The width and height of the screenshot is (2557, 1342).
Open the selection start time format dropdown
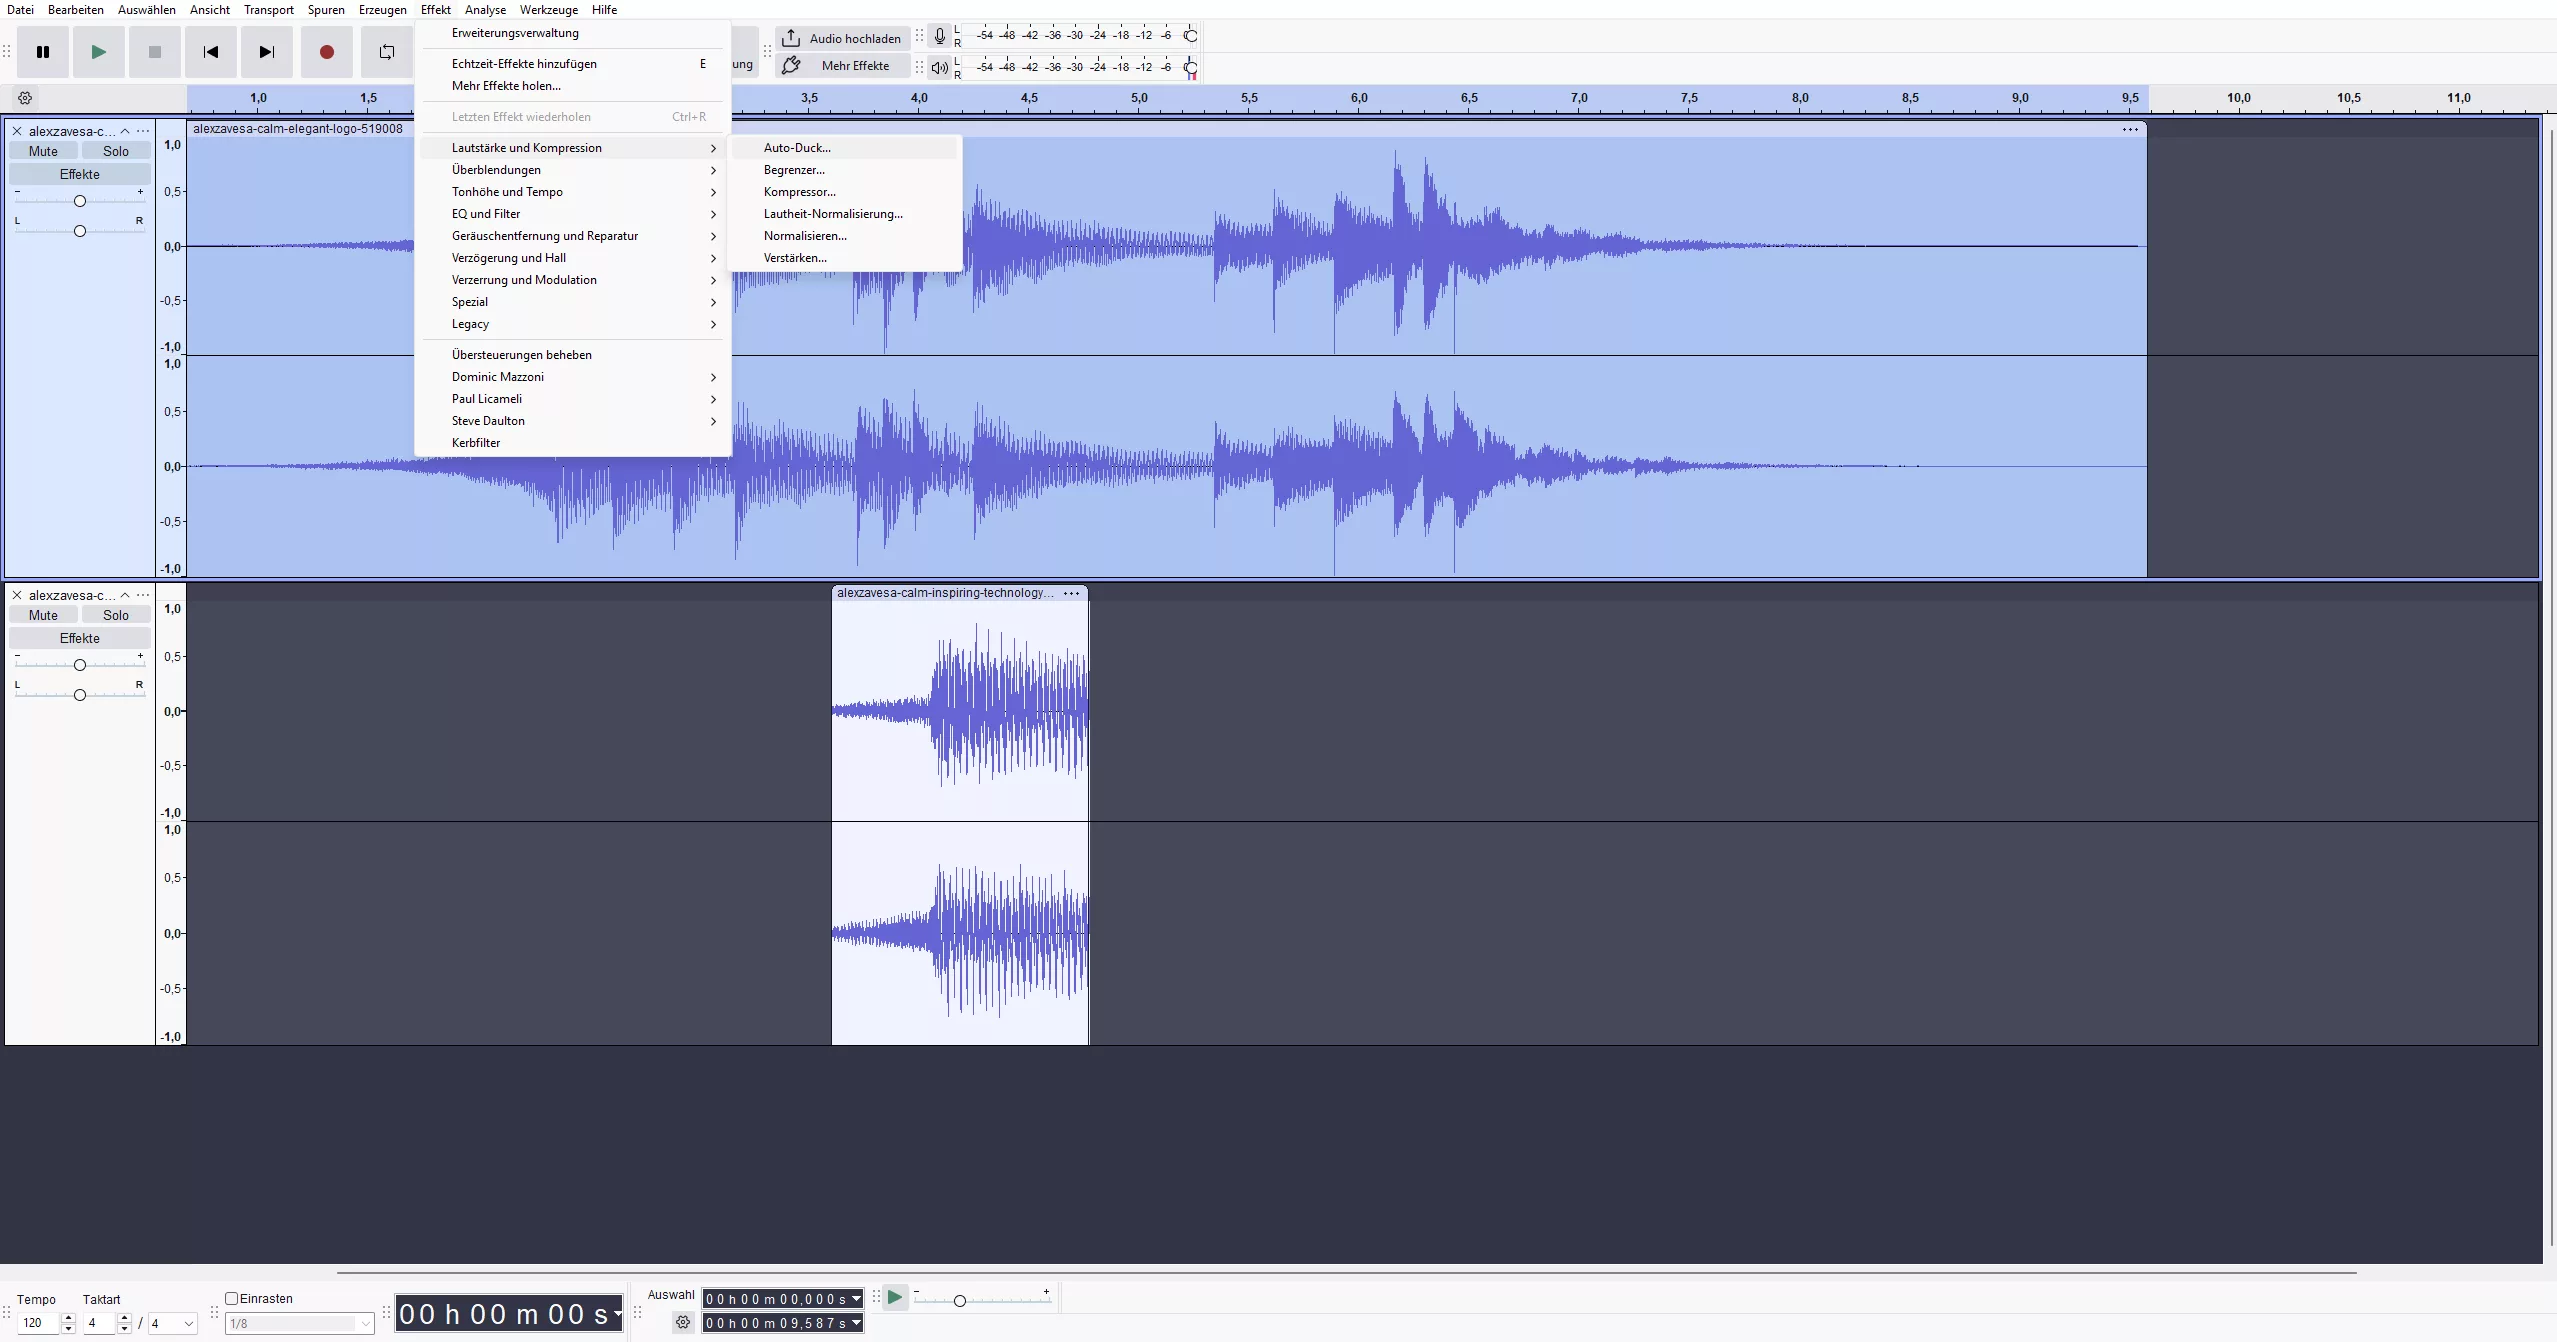856,1299
